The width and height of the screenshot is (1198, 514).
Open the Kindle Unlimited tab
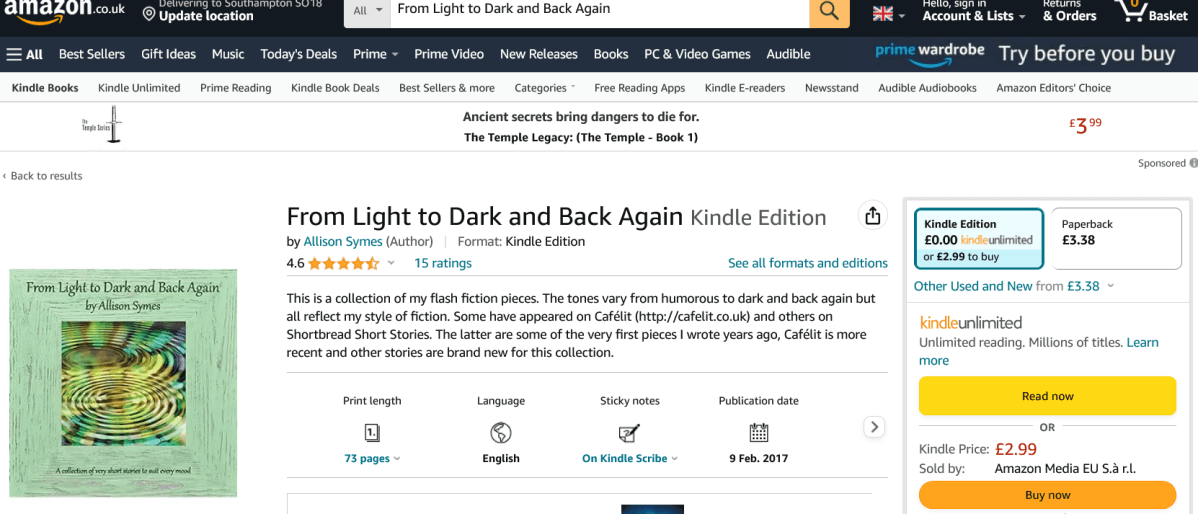[x=139, y=88]
